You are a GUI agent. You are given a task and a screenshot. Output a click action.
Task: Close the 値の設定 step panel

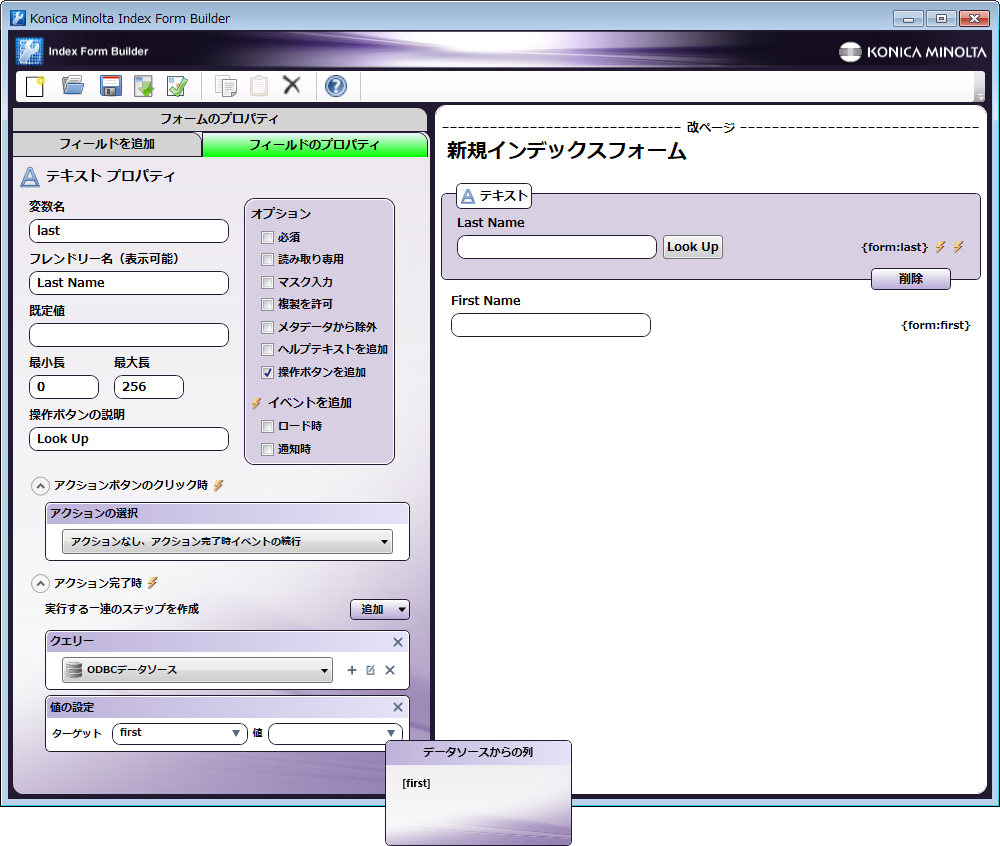click(398, 707)
